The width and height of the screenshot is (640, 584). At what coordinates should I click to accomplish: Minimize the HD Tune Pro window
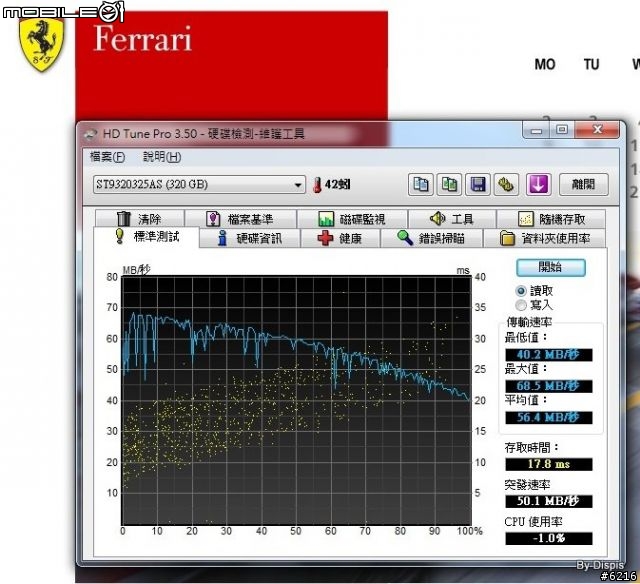tap(536, 131)
